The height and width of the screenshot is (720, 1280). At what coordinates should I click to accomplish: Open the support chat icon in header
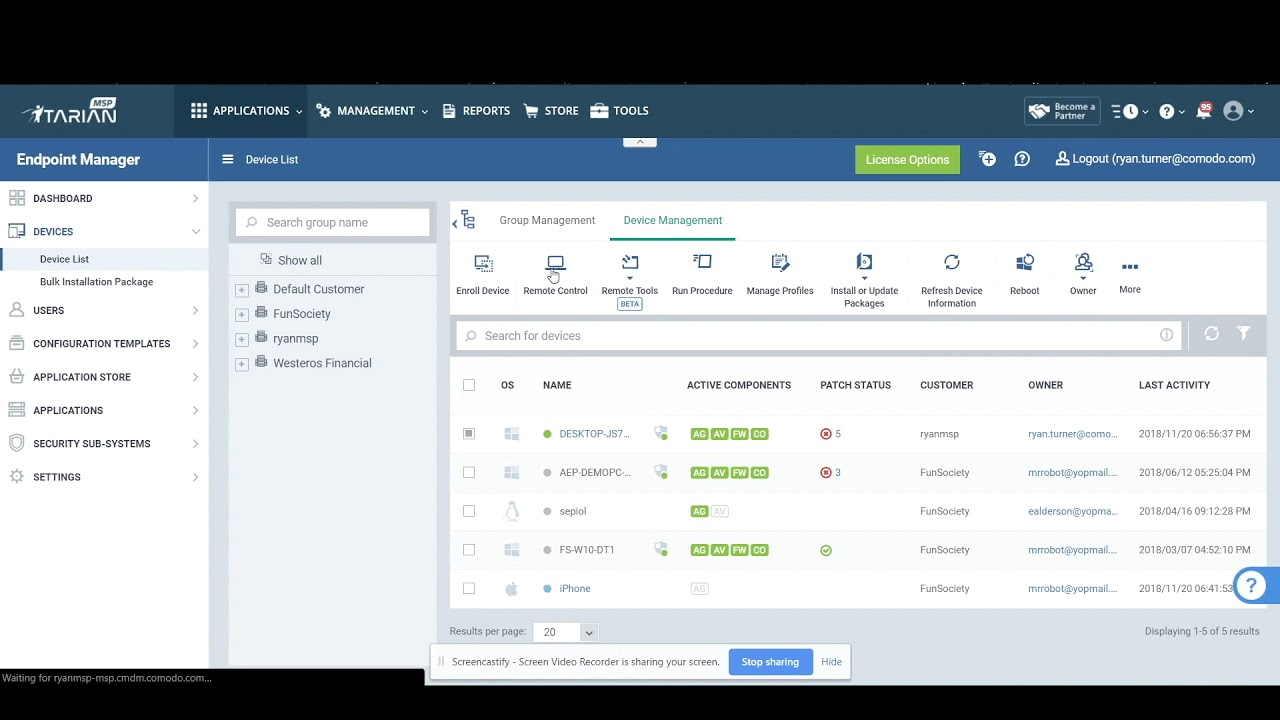point(1022,159)
